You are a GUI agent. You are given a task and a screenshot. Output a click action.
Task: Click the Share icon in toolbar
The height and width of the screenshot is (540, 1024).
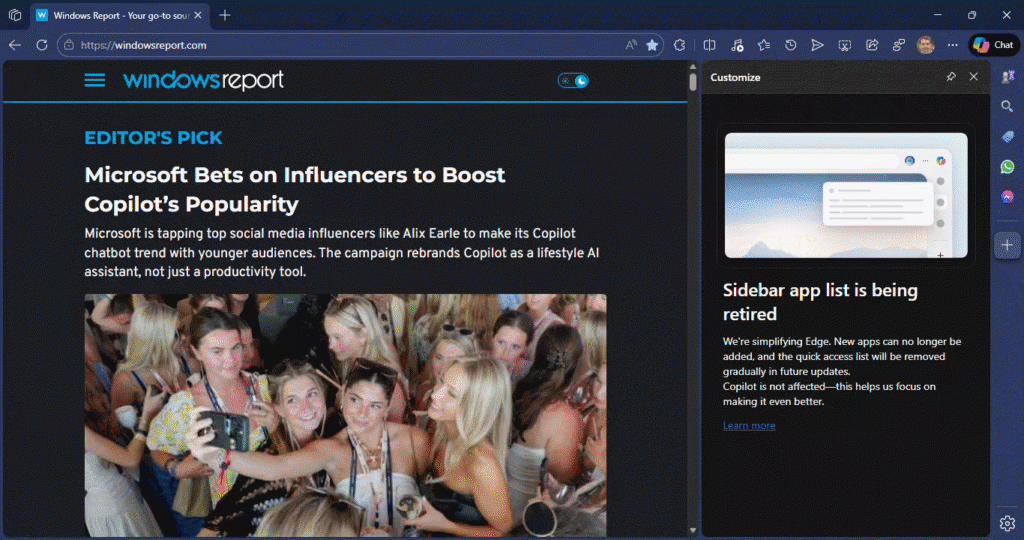(x=872, y=45)
